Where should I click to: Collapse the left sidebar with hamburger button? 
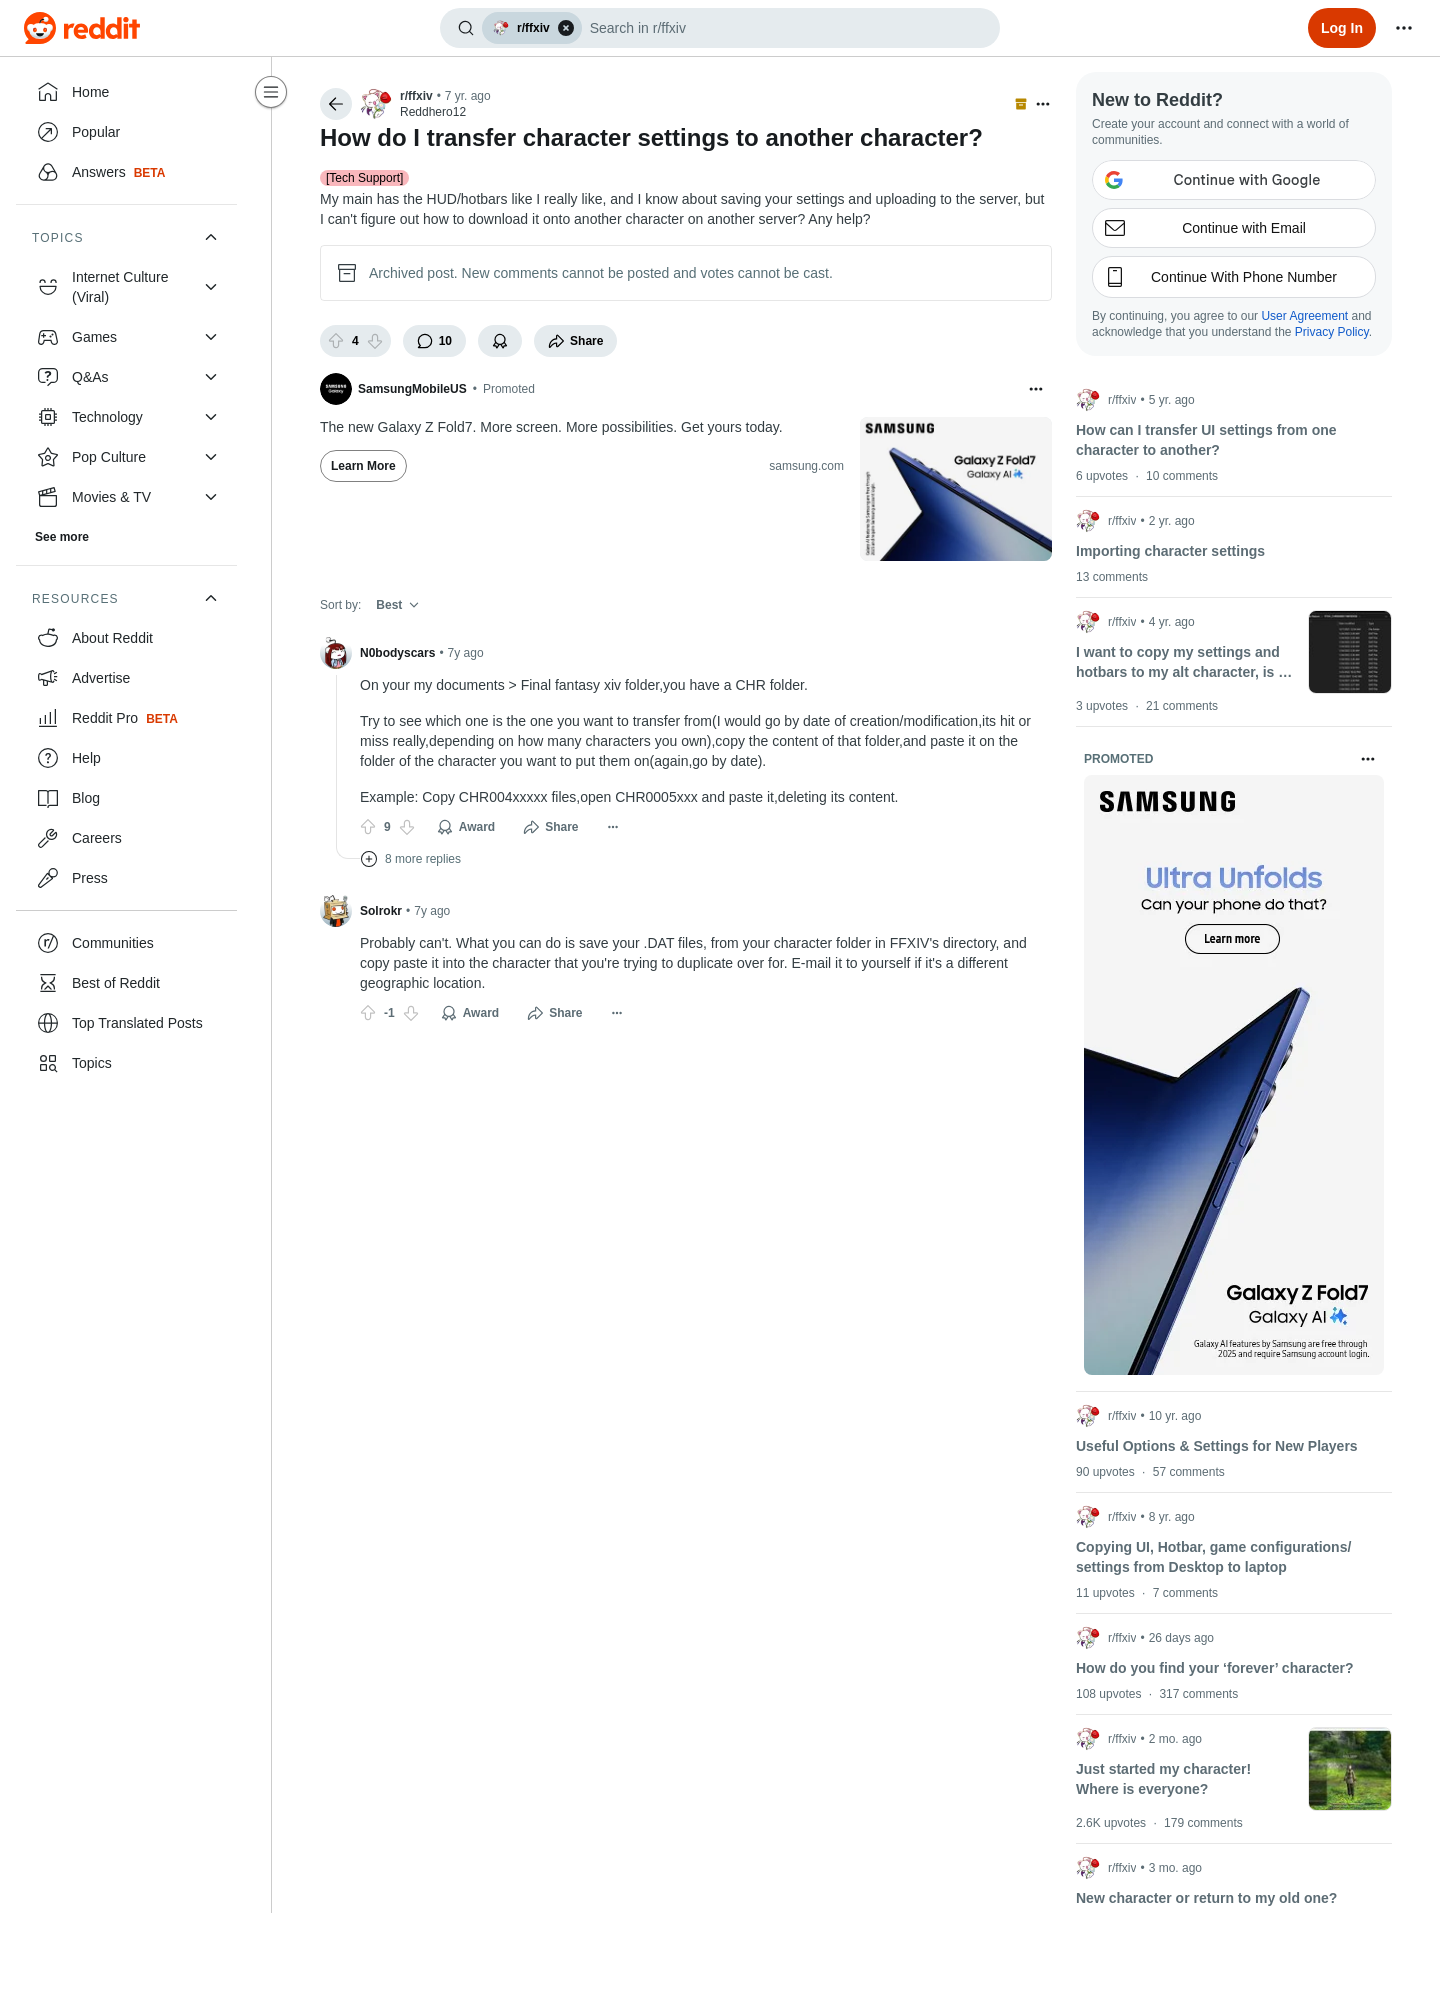pyautogui.click(x=271, y=92)
